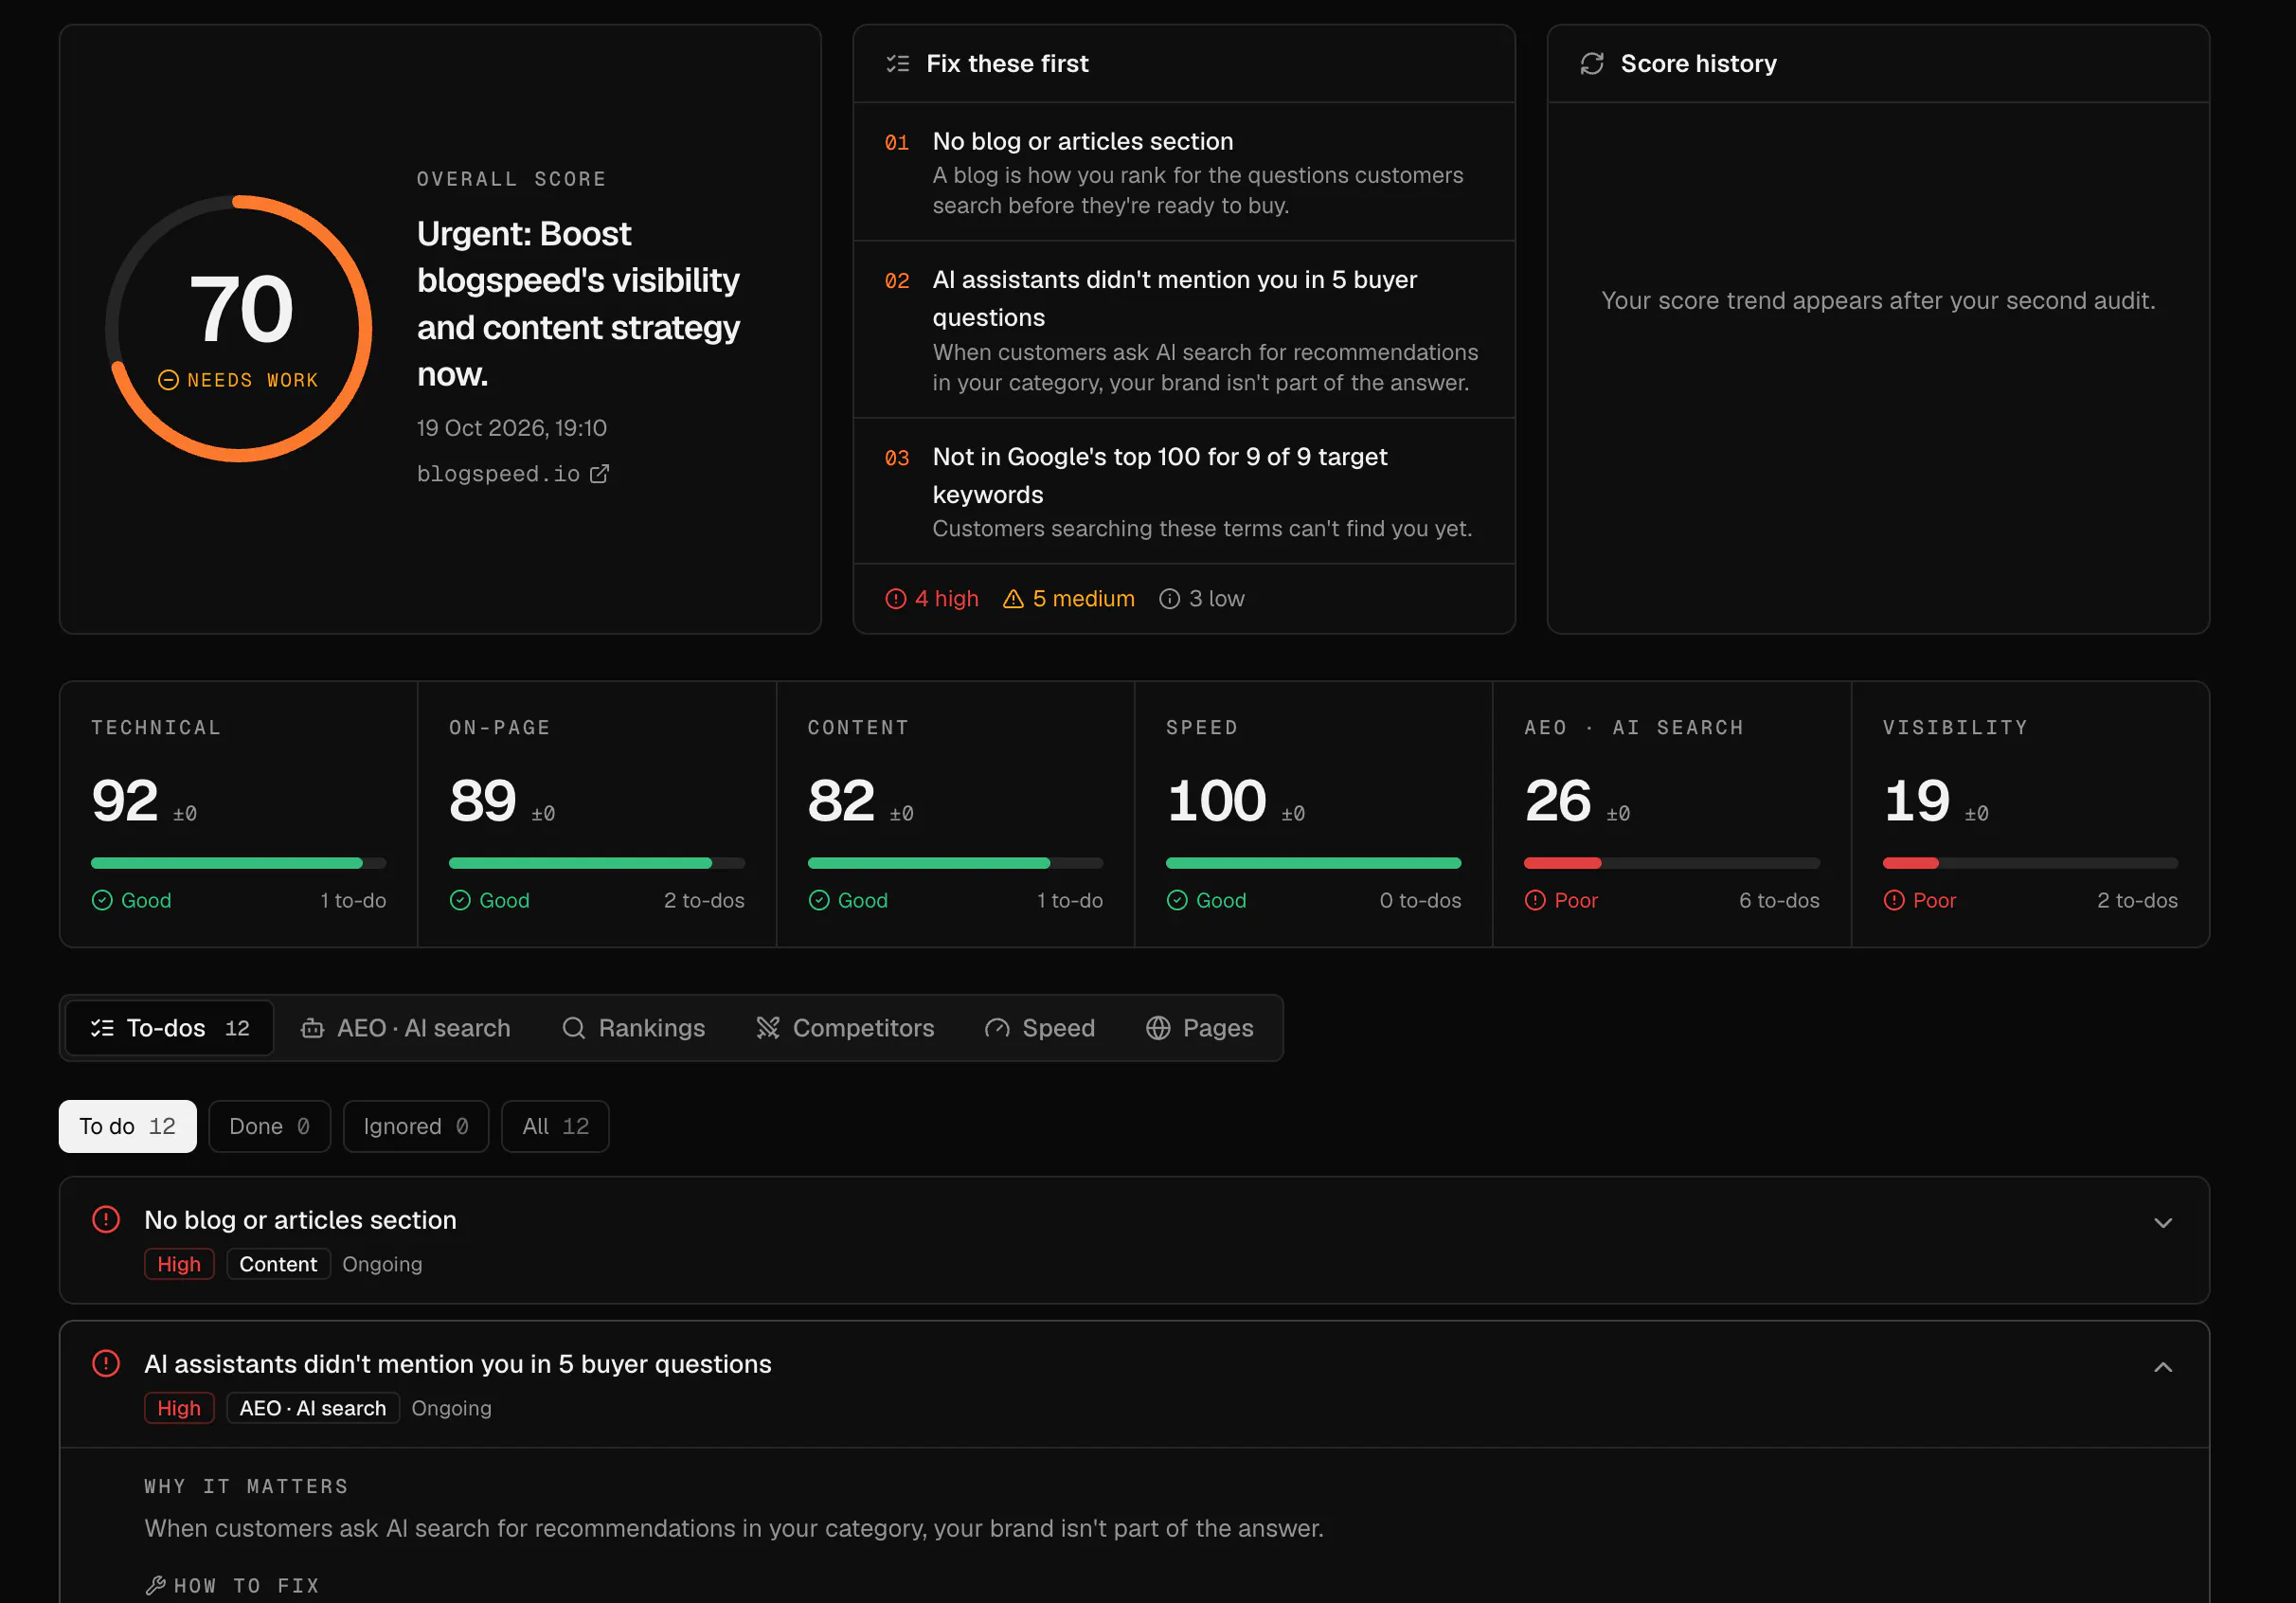
Task: Click the 3 low severity count
Action: tap(1202, 598)
